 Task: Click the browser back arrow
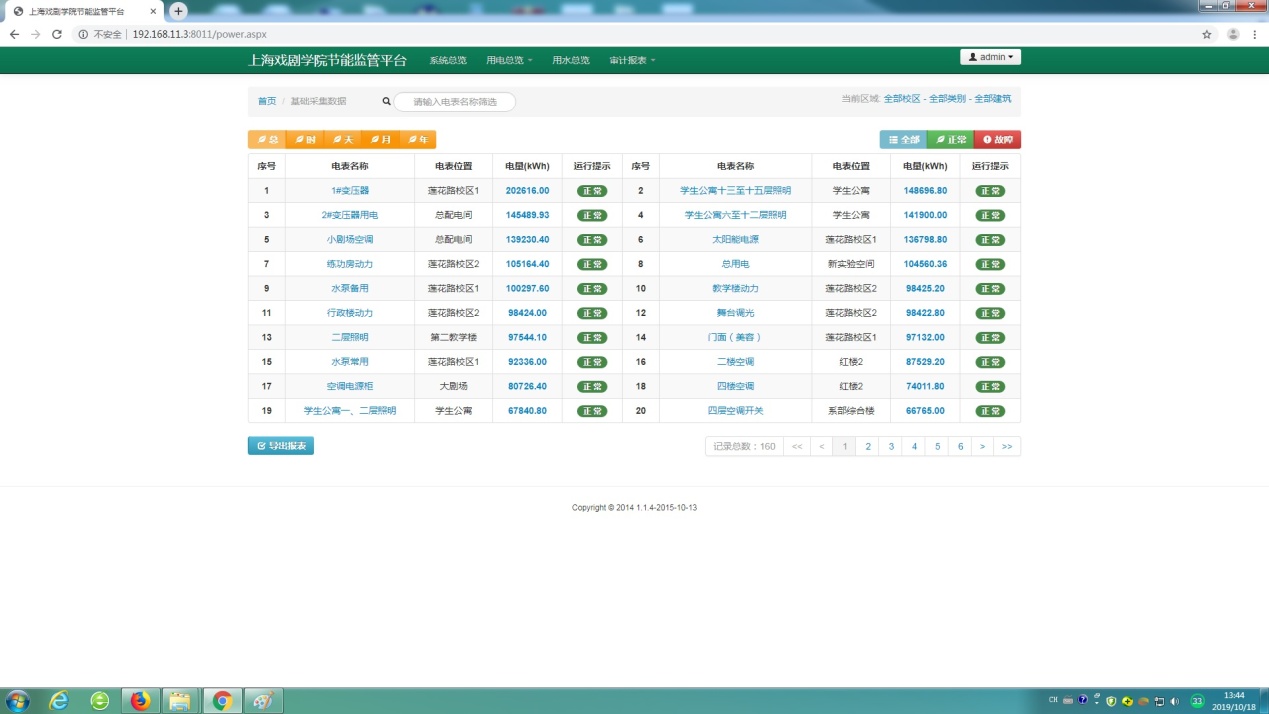pyautogui.click(x=14, y=34)
